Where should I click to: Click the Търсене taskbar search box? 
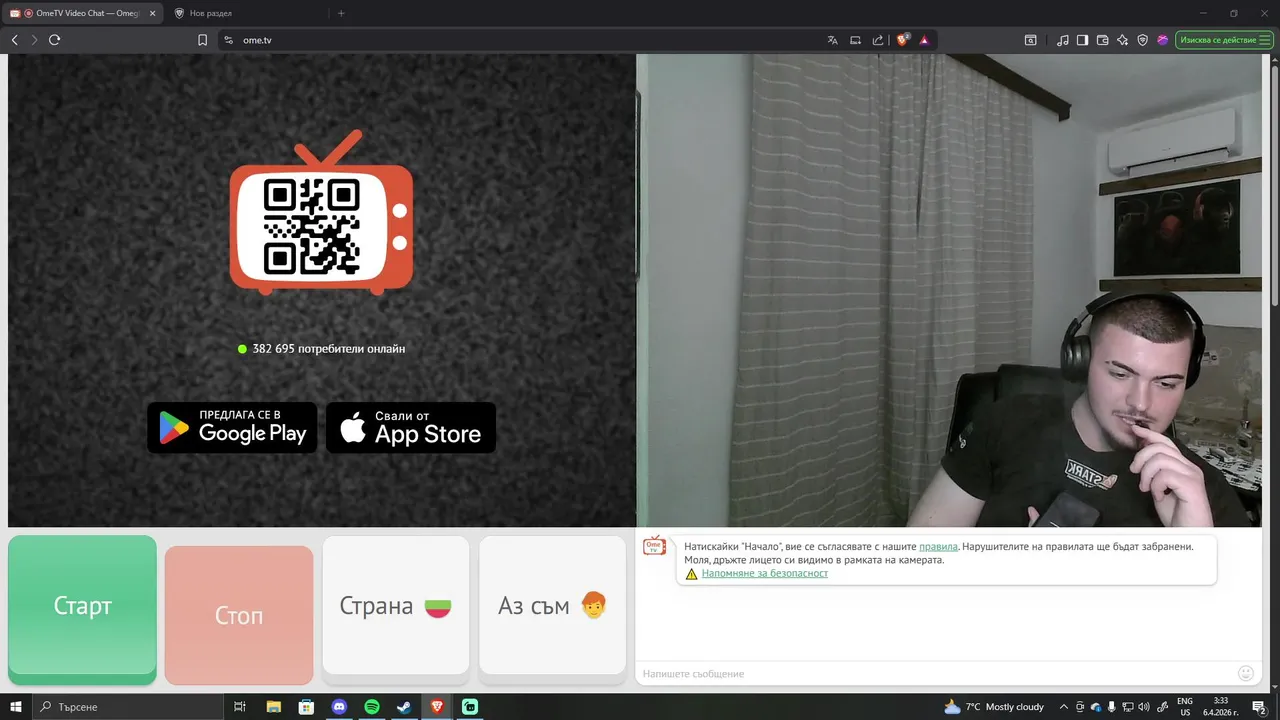(x=128, y=707)
